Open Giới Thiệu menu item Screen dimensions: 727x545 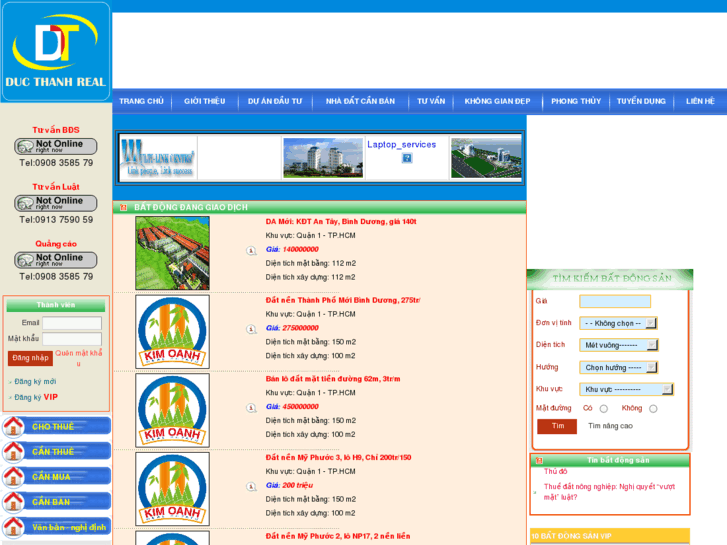pos(204,101)
